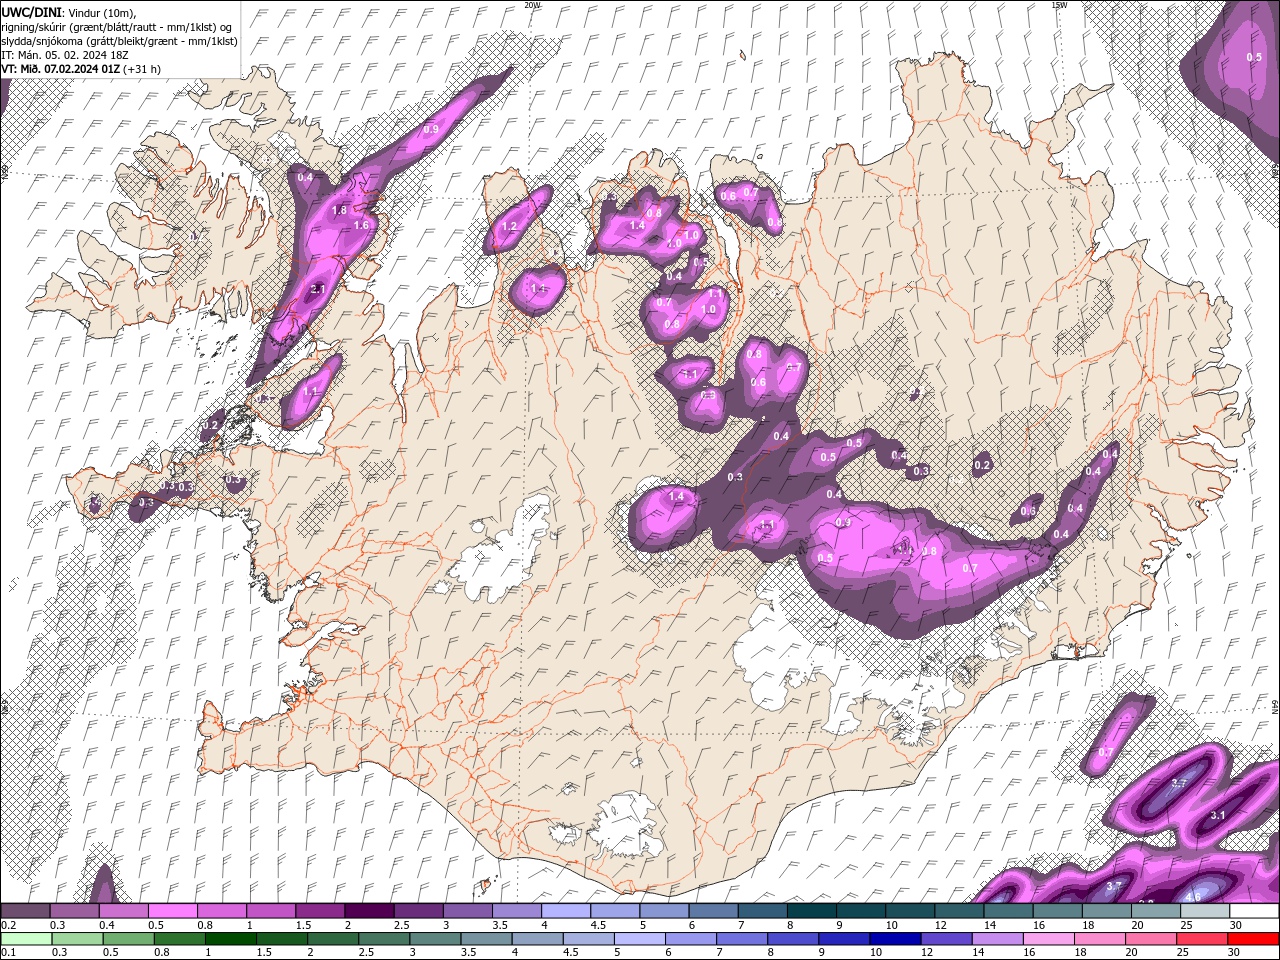Click the 3.1 precipitation value offshore
Viewport: 1280px width, 960px height.
(1218, 816)
